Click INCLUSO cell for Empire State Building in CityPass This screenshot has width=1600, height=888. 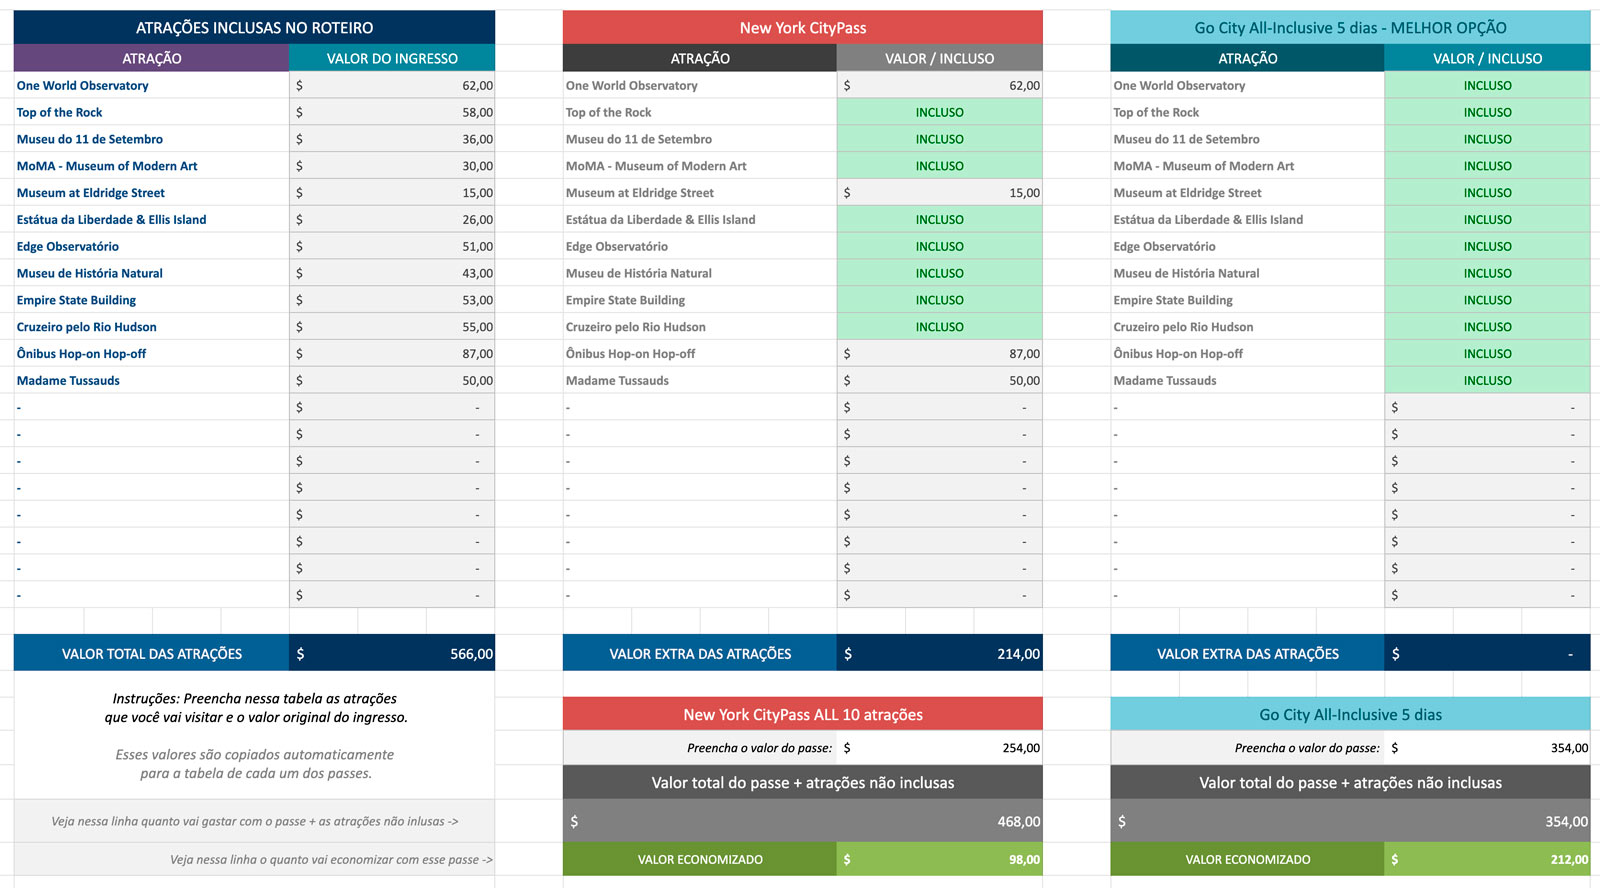click(940, 300)
